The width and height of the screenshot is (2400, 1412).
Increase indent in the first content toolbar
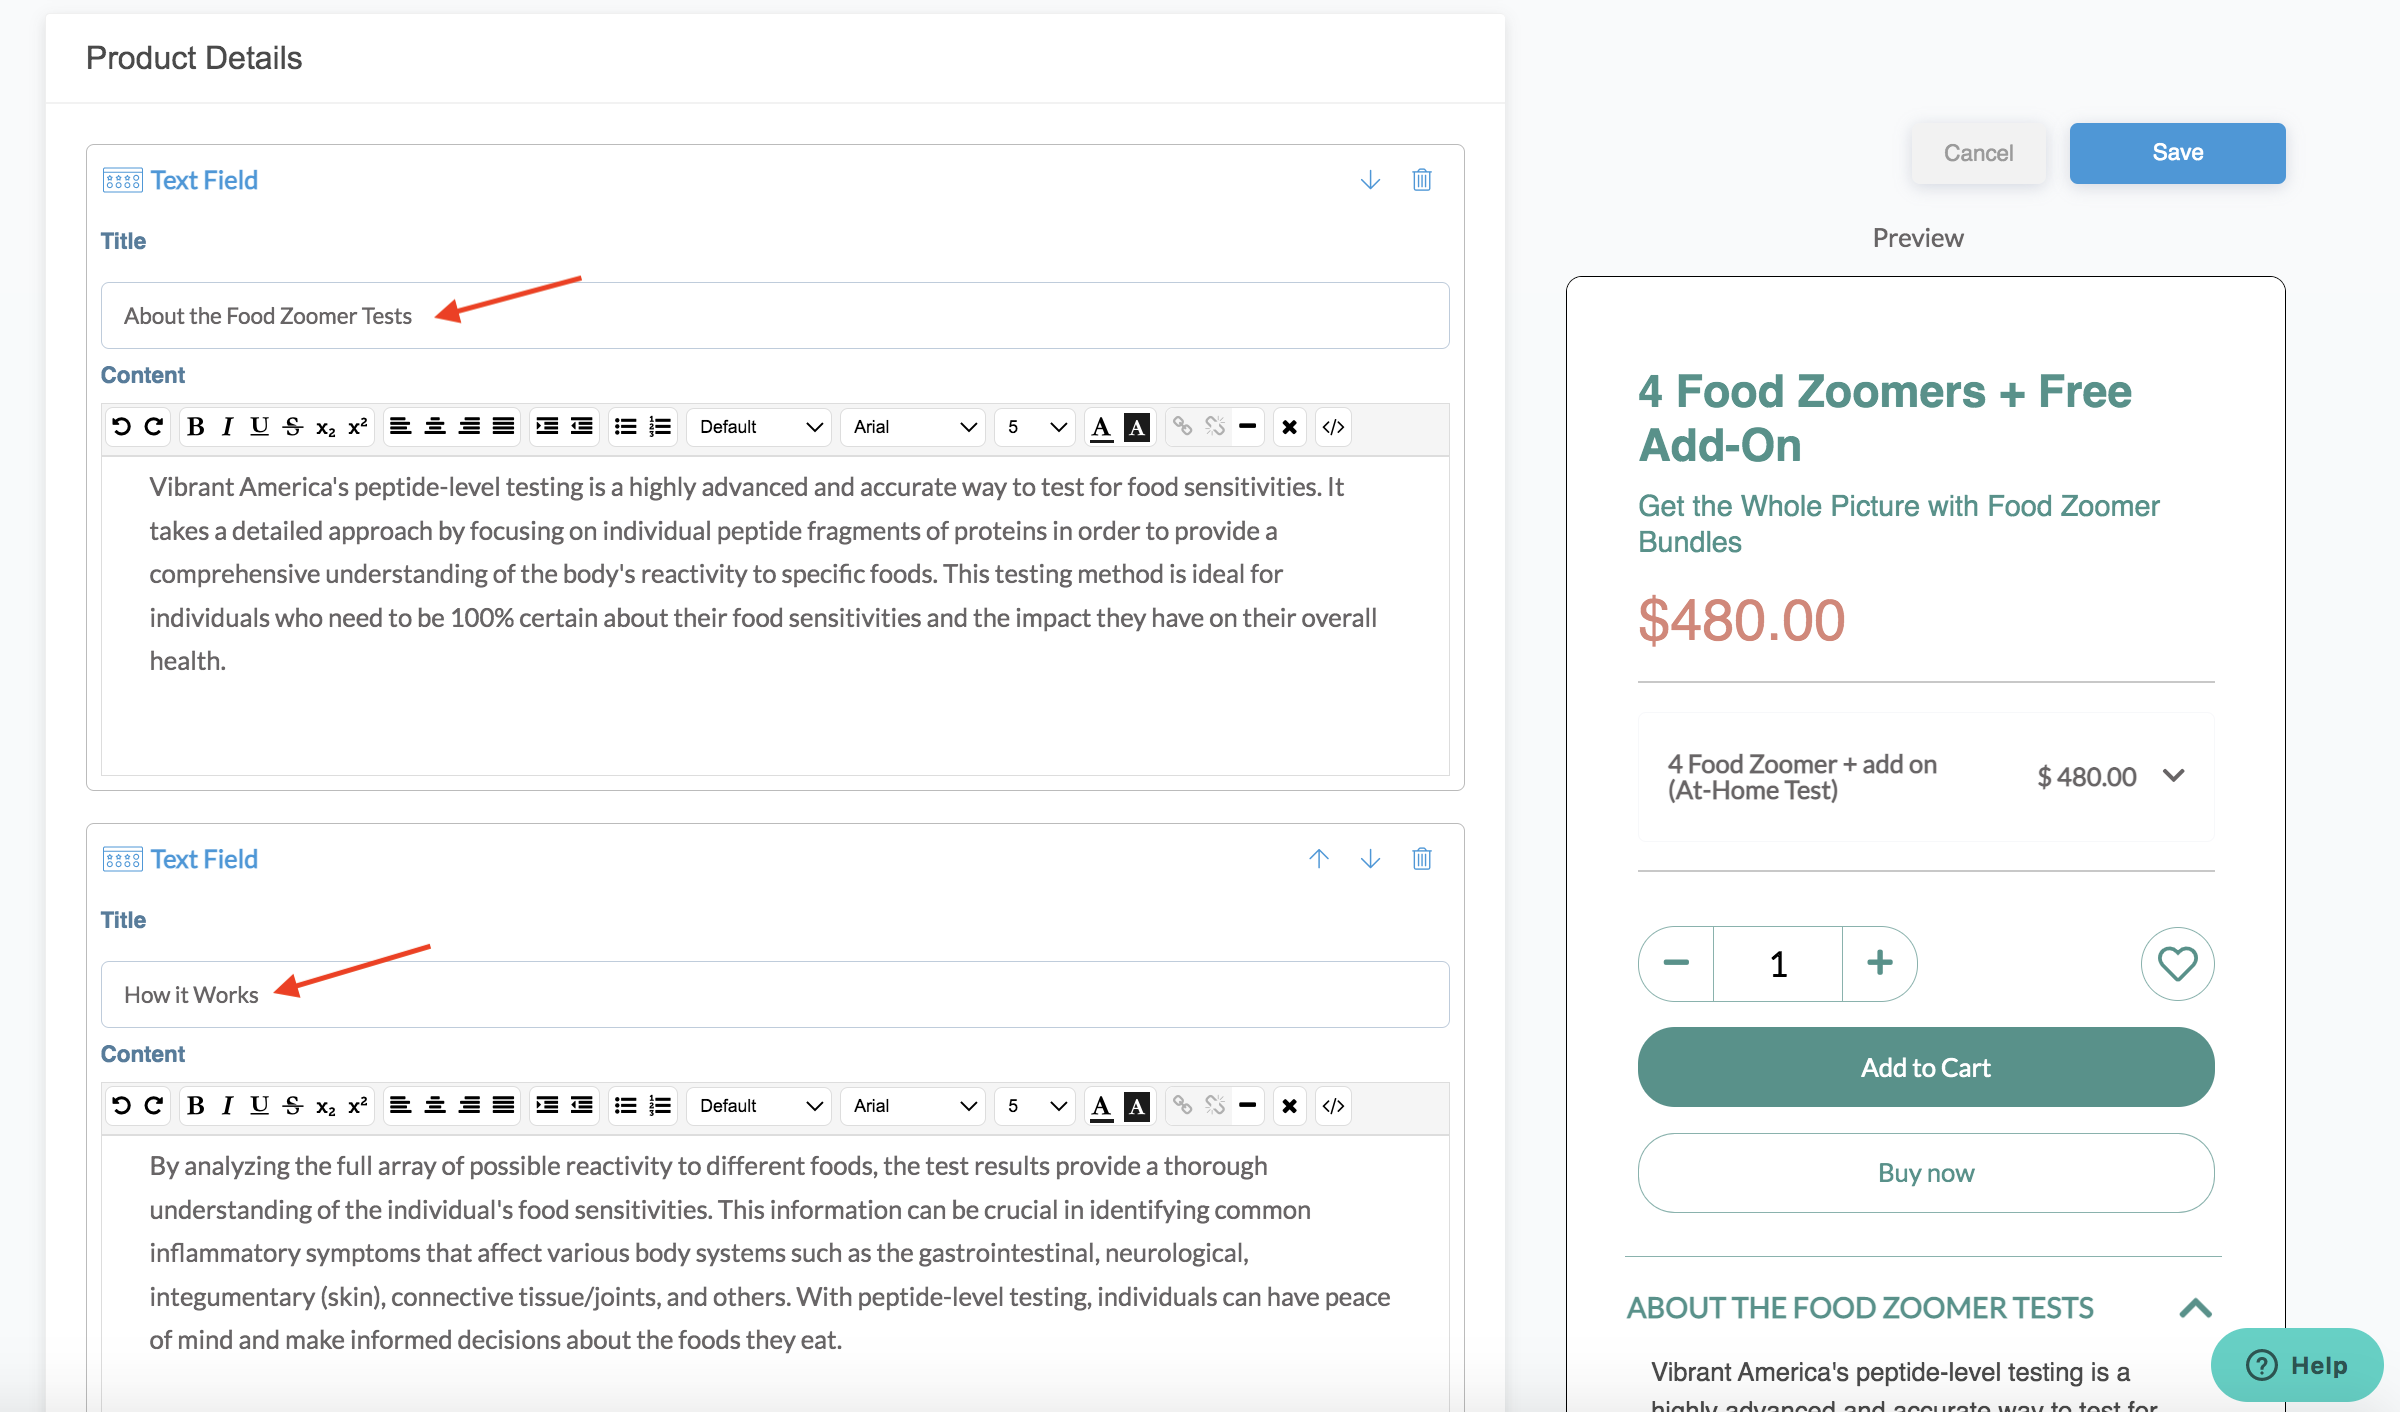547,427
